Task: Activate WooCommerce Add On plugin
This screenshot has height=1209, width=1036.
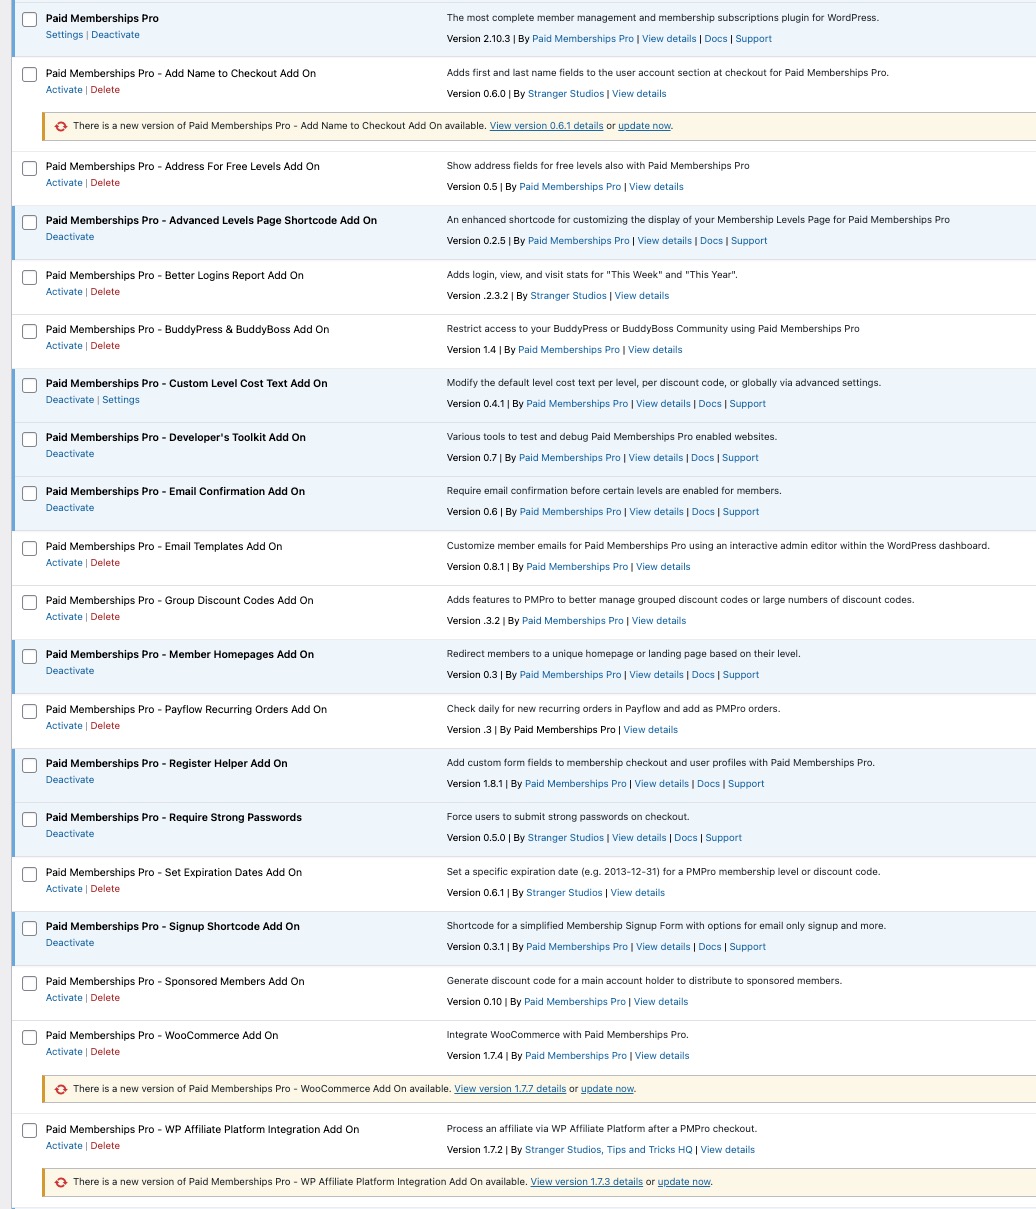Action: tap(64, 1052)
